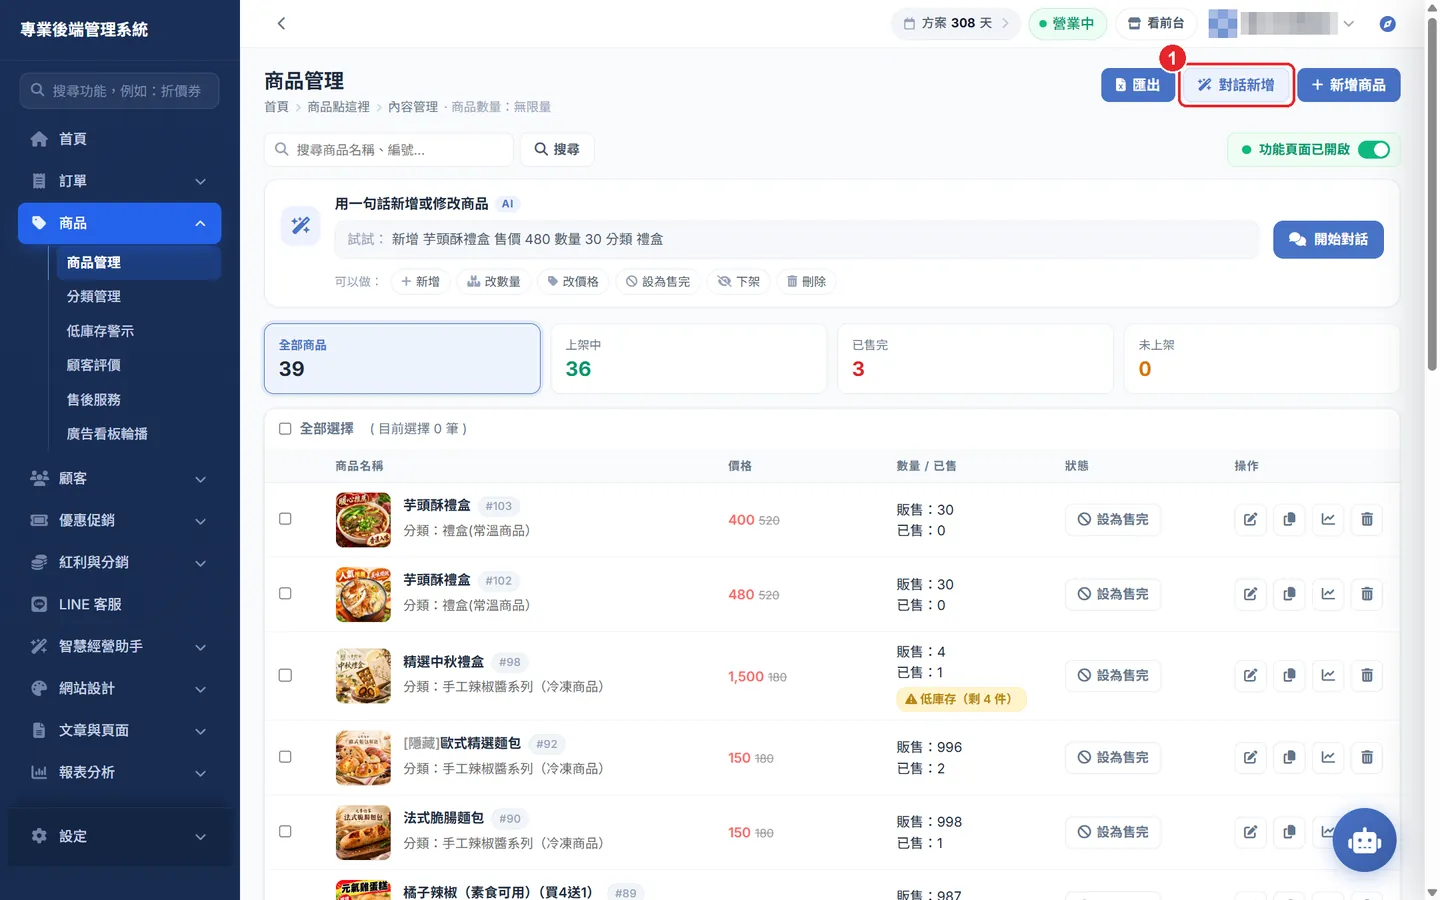Click the 芋頭酥禮盒 #103 product thumbnail
Image resolution: width=1440 pixels, height=900 pixels.
coord(363,519)
